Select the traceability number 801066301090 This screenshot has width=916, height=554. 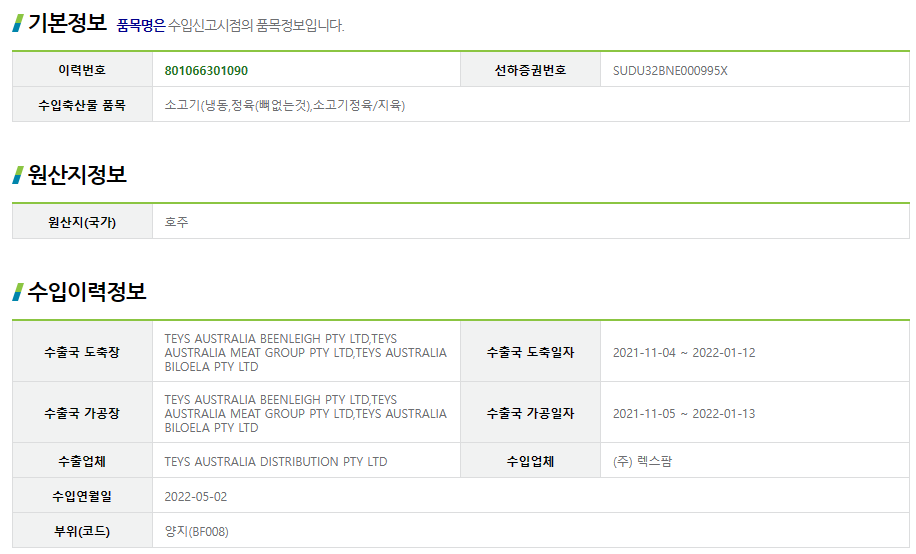tap(206, 71)
